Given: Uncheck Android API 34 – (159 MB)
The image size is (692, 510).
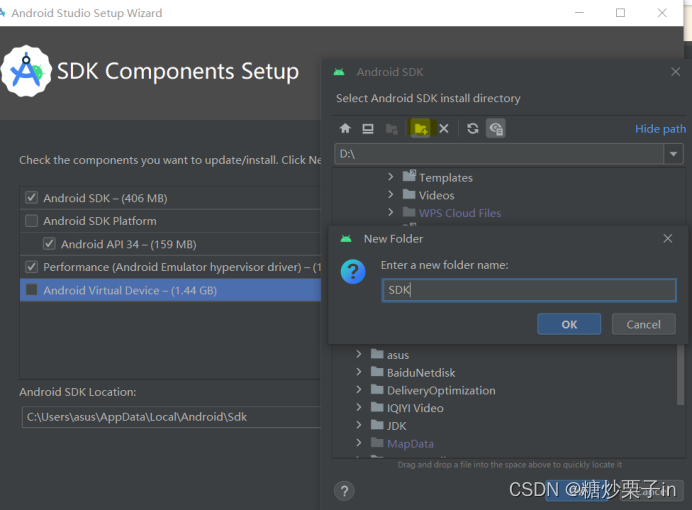Looking at the screenshot, I should (x=49, y=244).
